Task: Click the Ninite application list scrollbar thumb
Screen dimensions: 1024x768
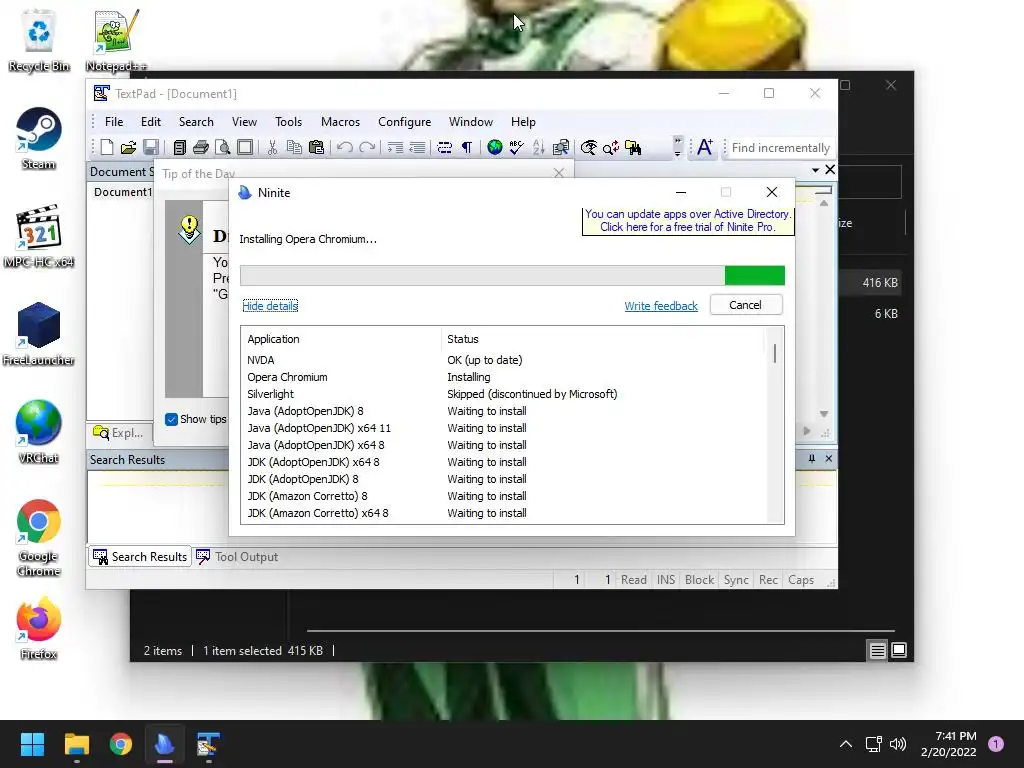Action: pyautogui.click(x=775, y=353)
